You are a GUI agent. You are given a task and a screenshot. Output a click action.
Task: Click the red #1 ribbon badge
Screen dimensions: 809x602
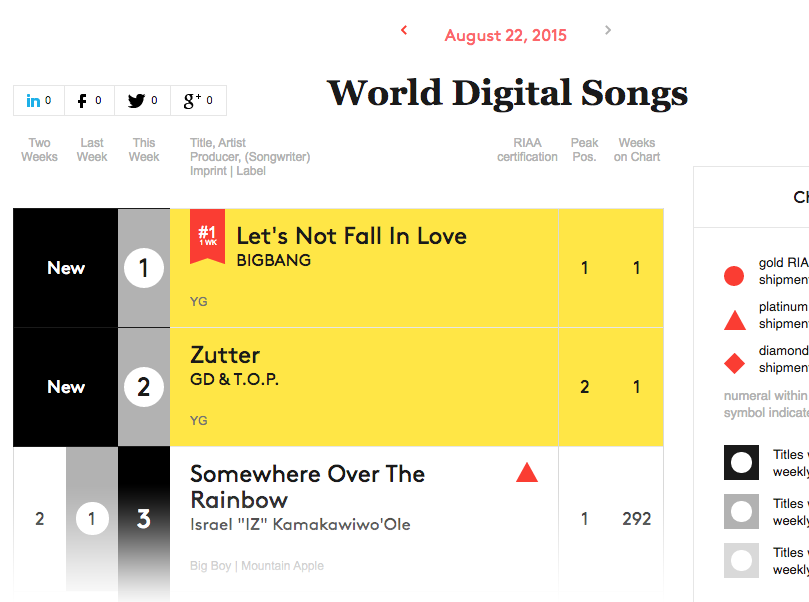[x=207, y=236]
